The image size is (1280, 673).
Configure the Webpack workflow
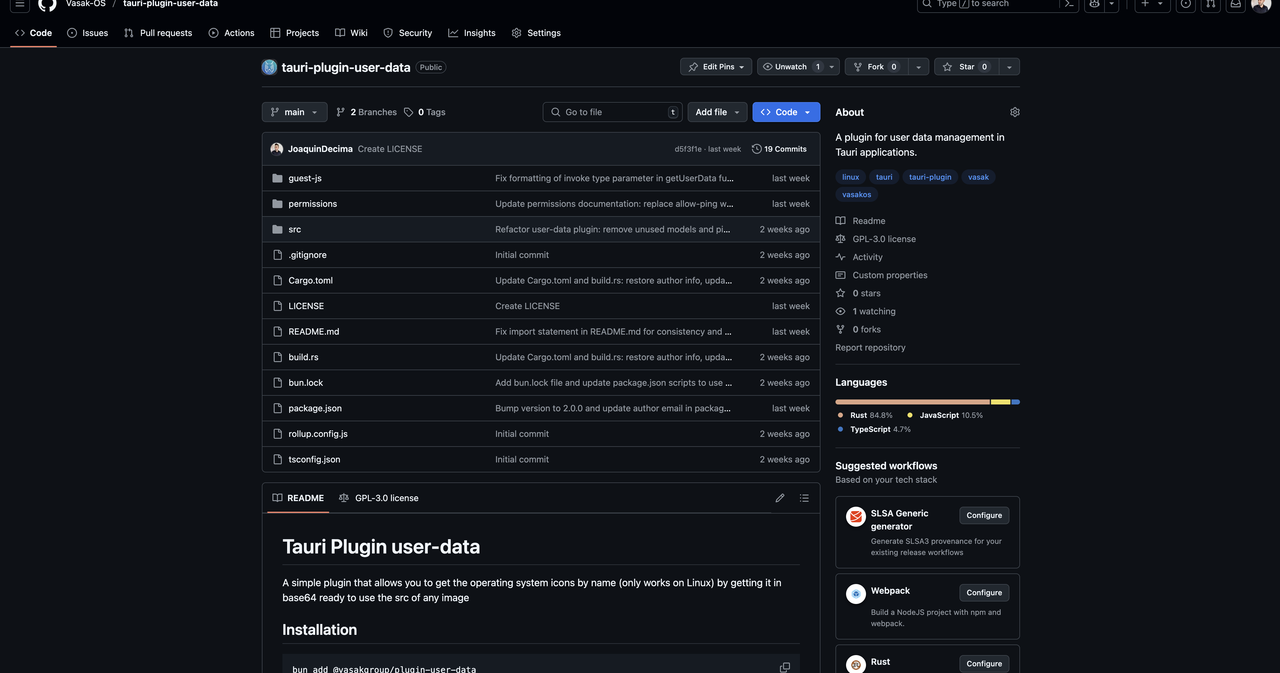(x=984, y=592)
